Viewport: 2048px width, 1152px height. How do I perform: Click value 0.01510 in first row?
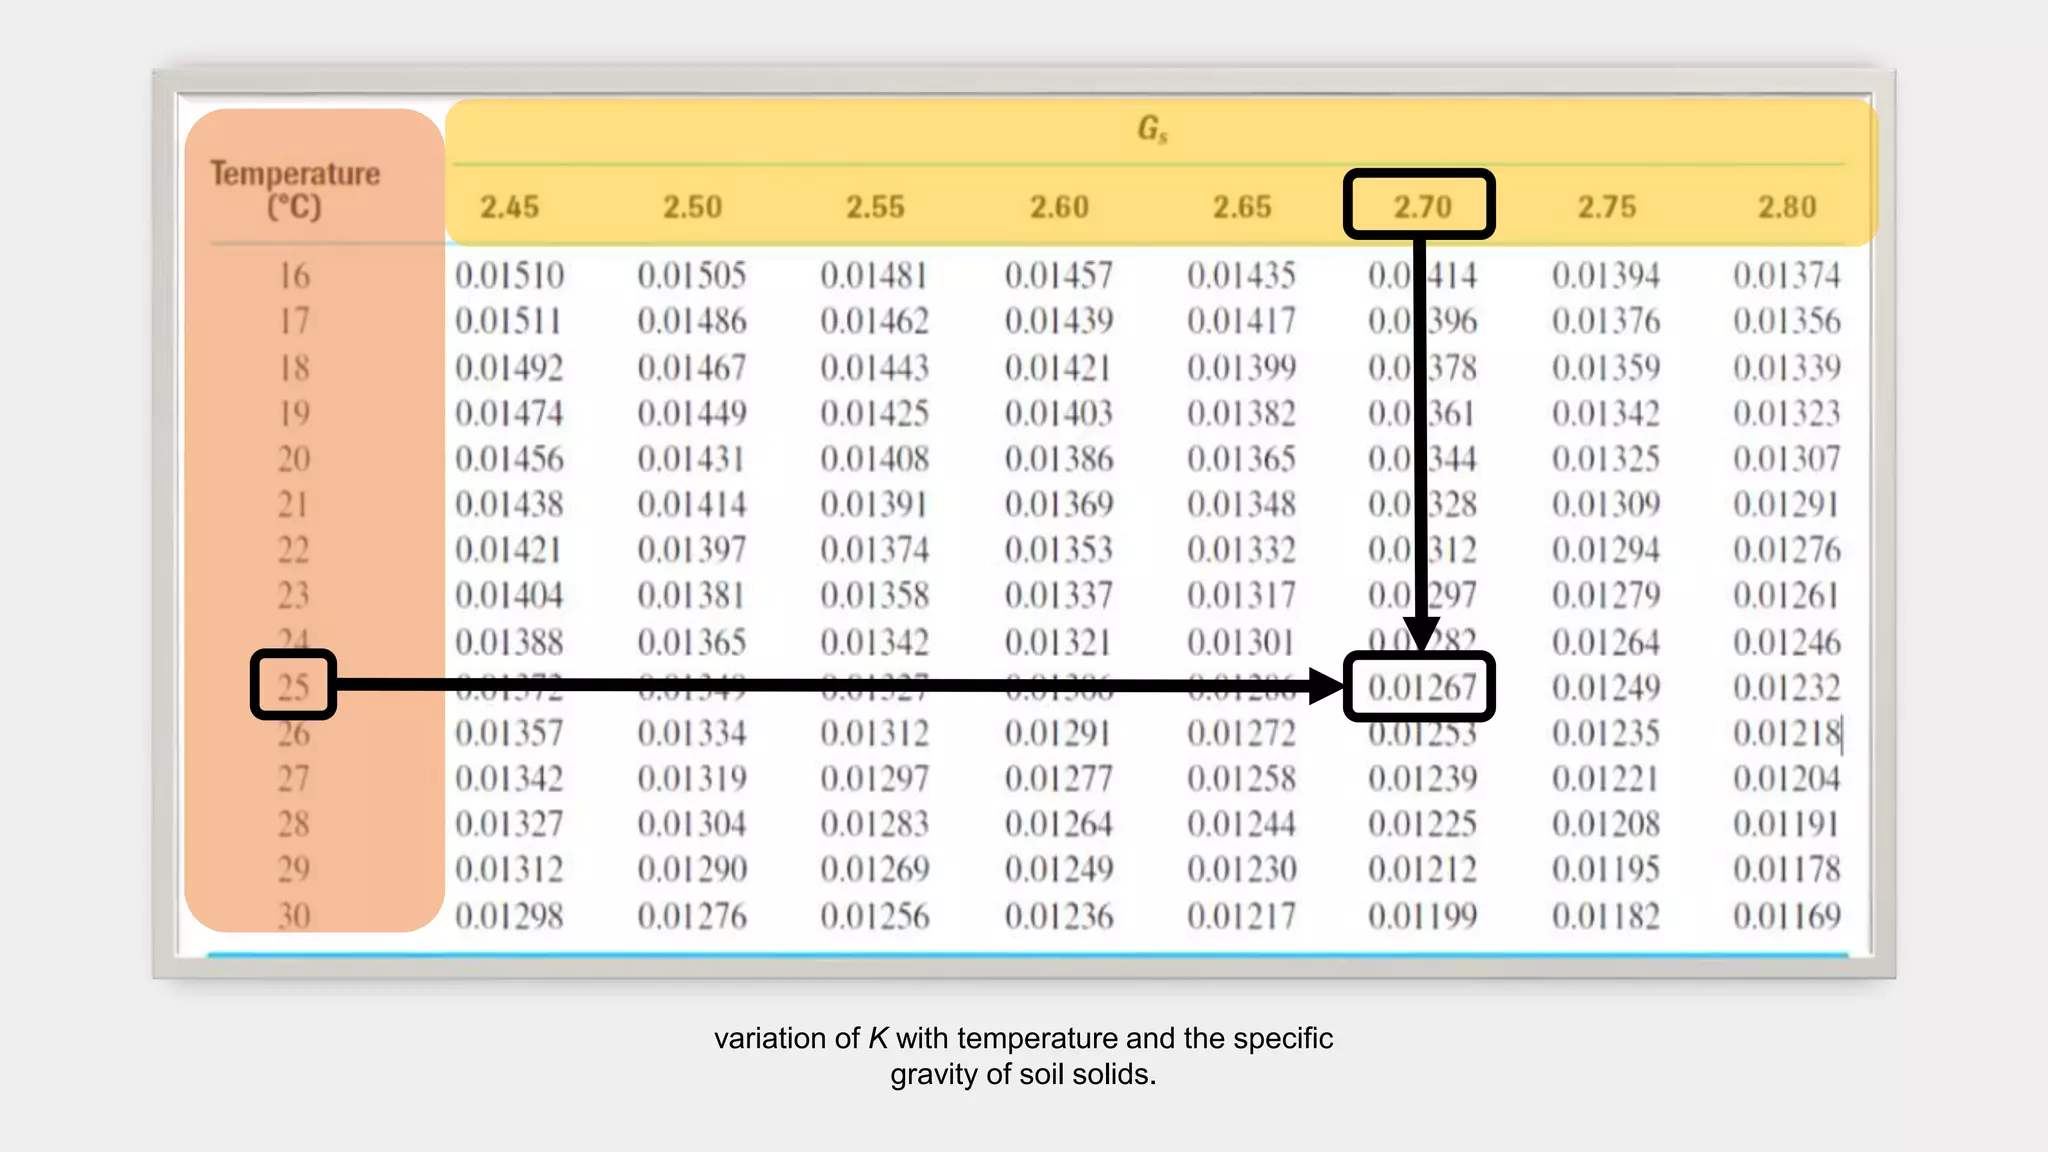coord(509,275)
